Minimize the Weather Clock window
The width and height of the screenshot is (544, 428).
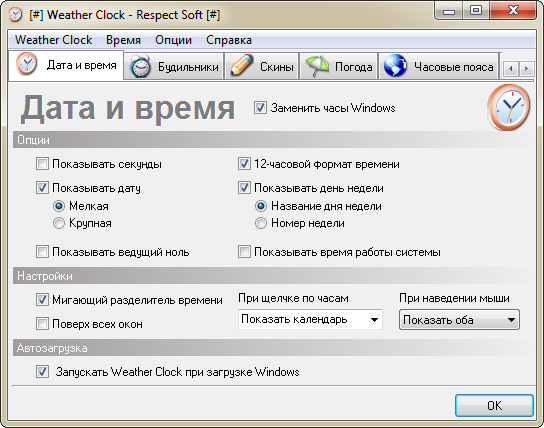click(448, 11)
